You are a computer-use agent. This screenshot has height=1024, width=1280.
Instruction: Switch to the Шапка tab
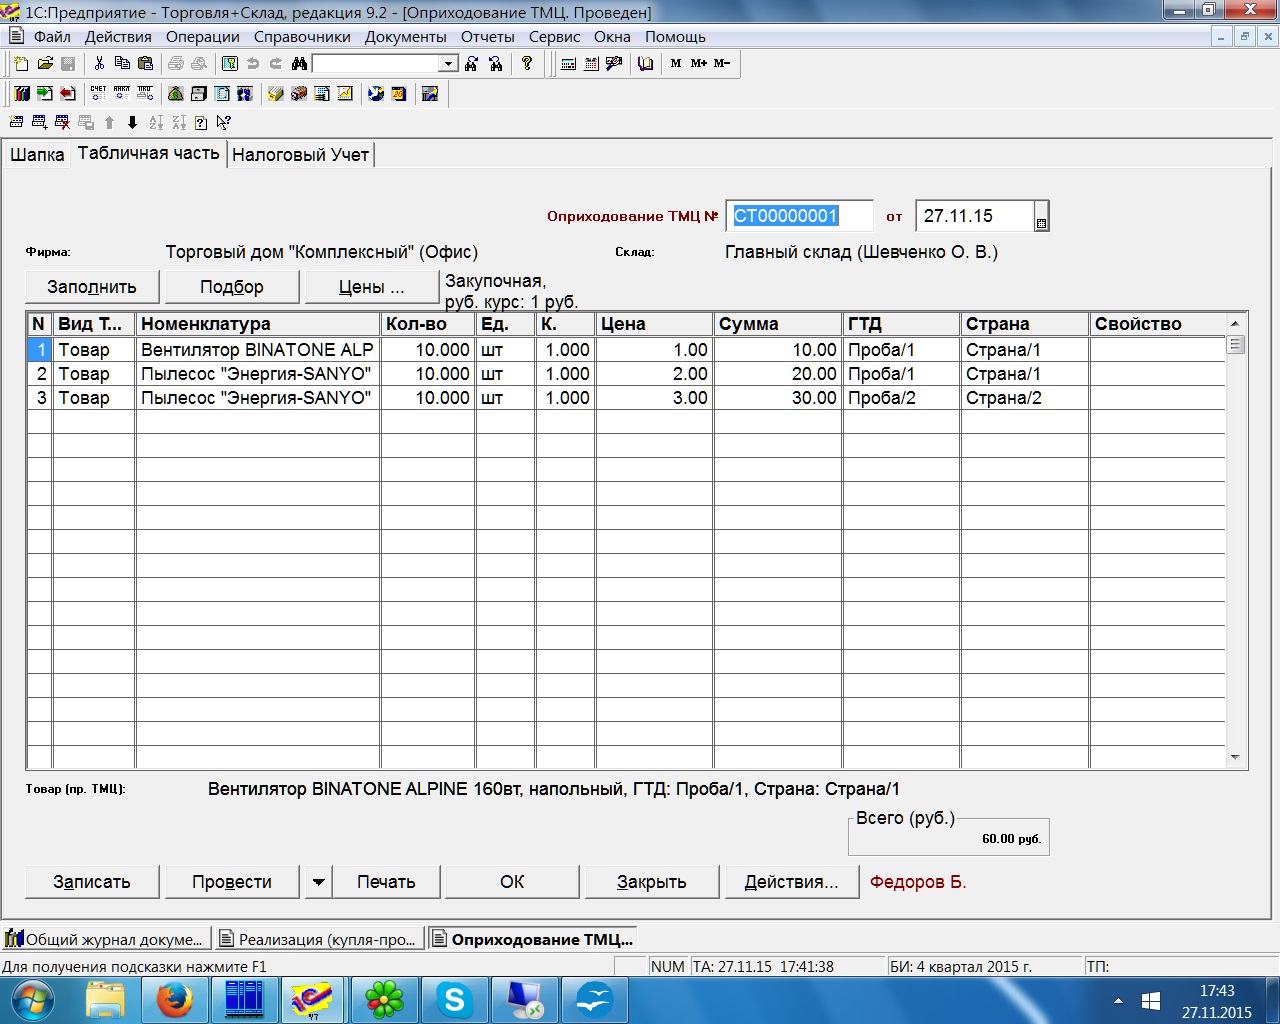[x=37, y=155]
